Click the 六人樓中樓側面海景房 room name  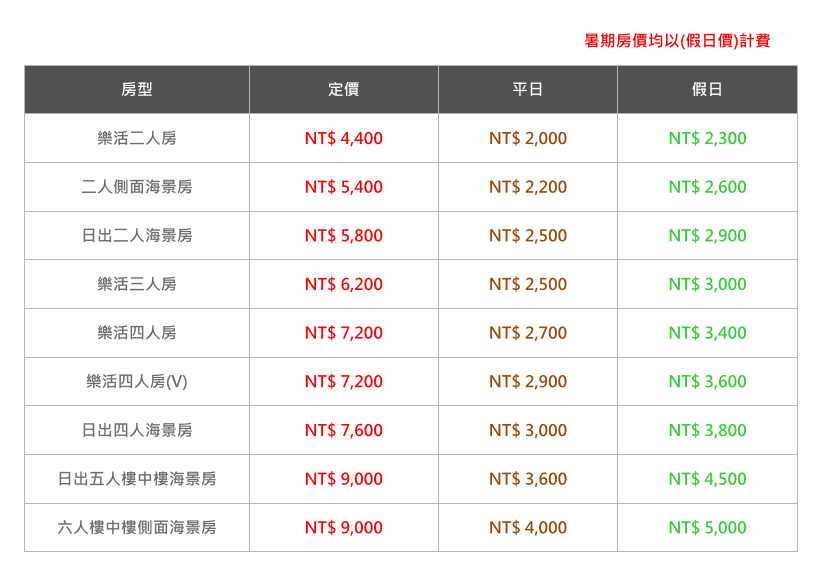click(137, 528)
